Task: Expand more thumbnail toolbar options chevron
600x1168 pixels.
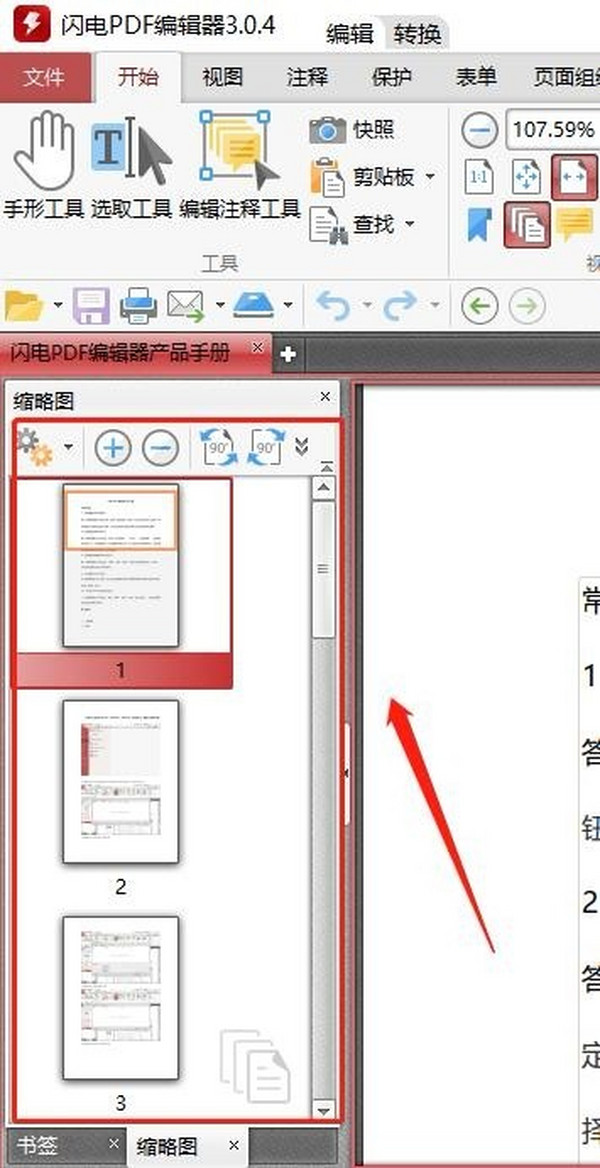Action: pos(302,446)
